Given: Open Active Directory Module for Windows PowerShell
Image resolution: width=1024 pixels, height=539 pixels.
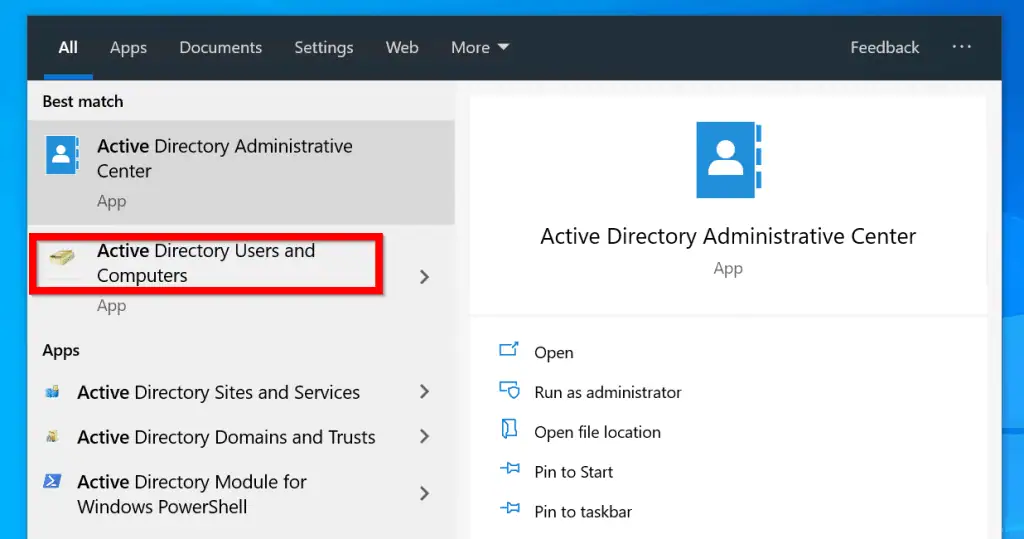Looking at the screenshot, I should [x=191, y=494].
